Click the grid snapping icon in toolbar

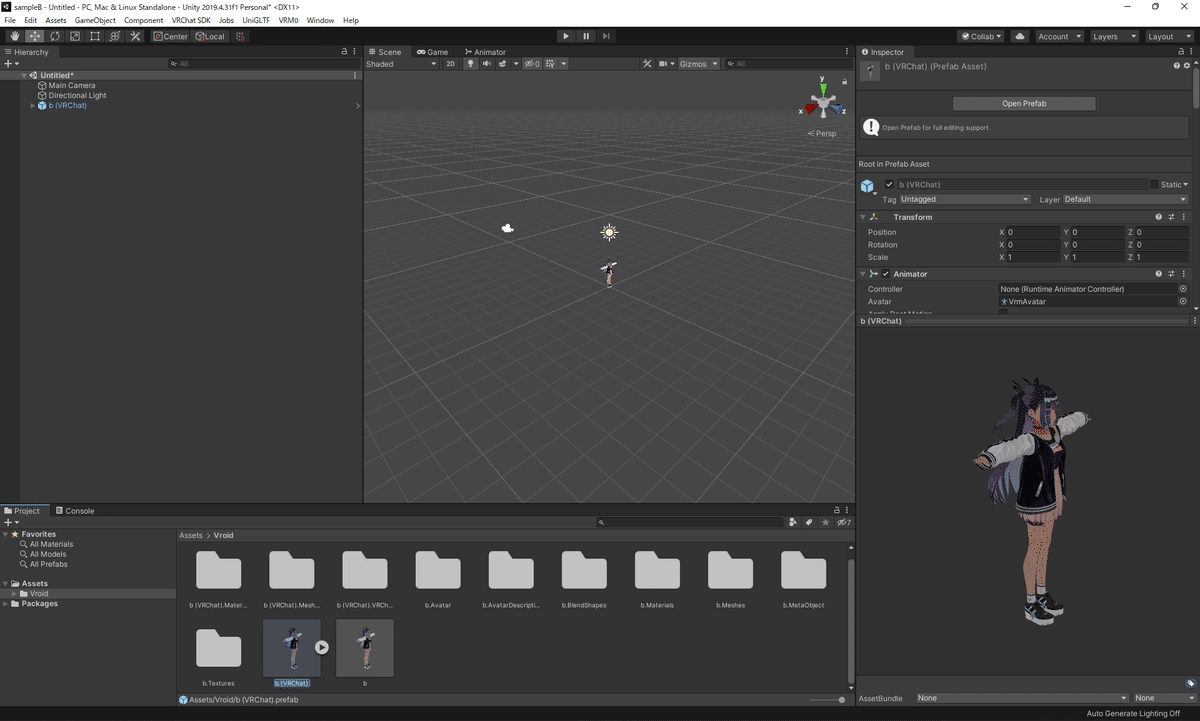click(240, 36)
